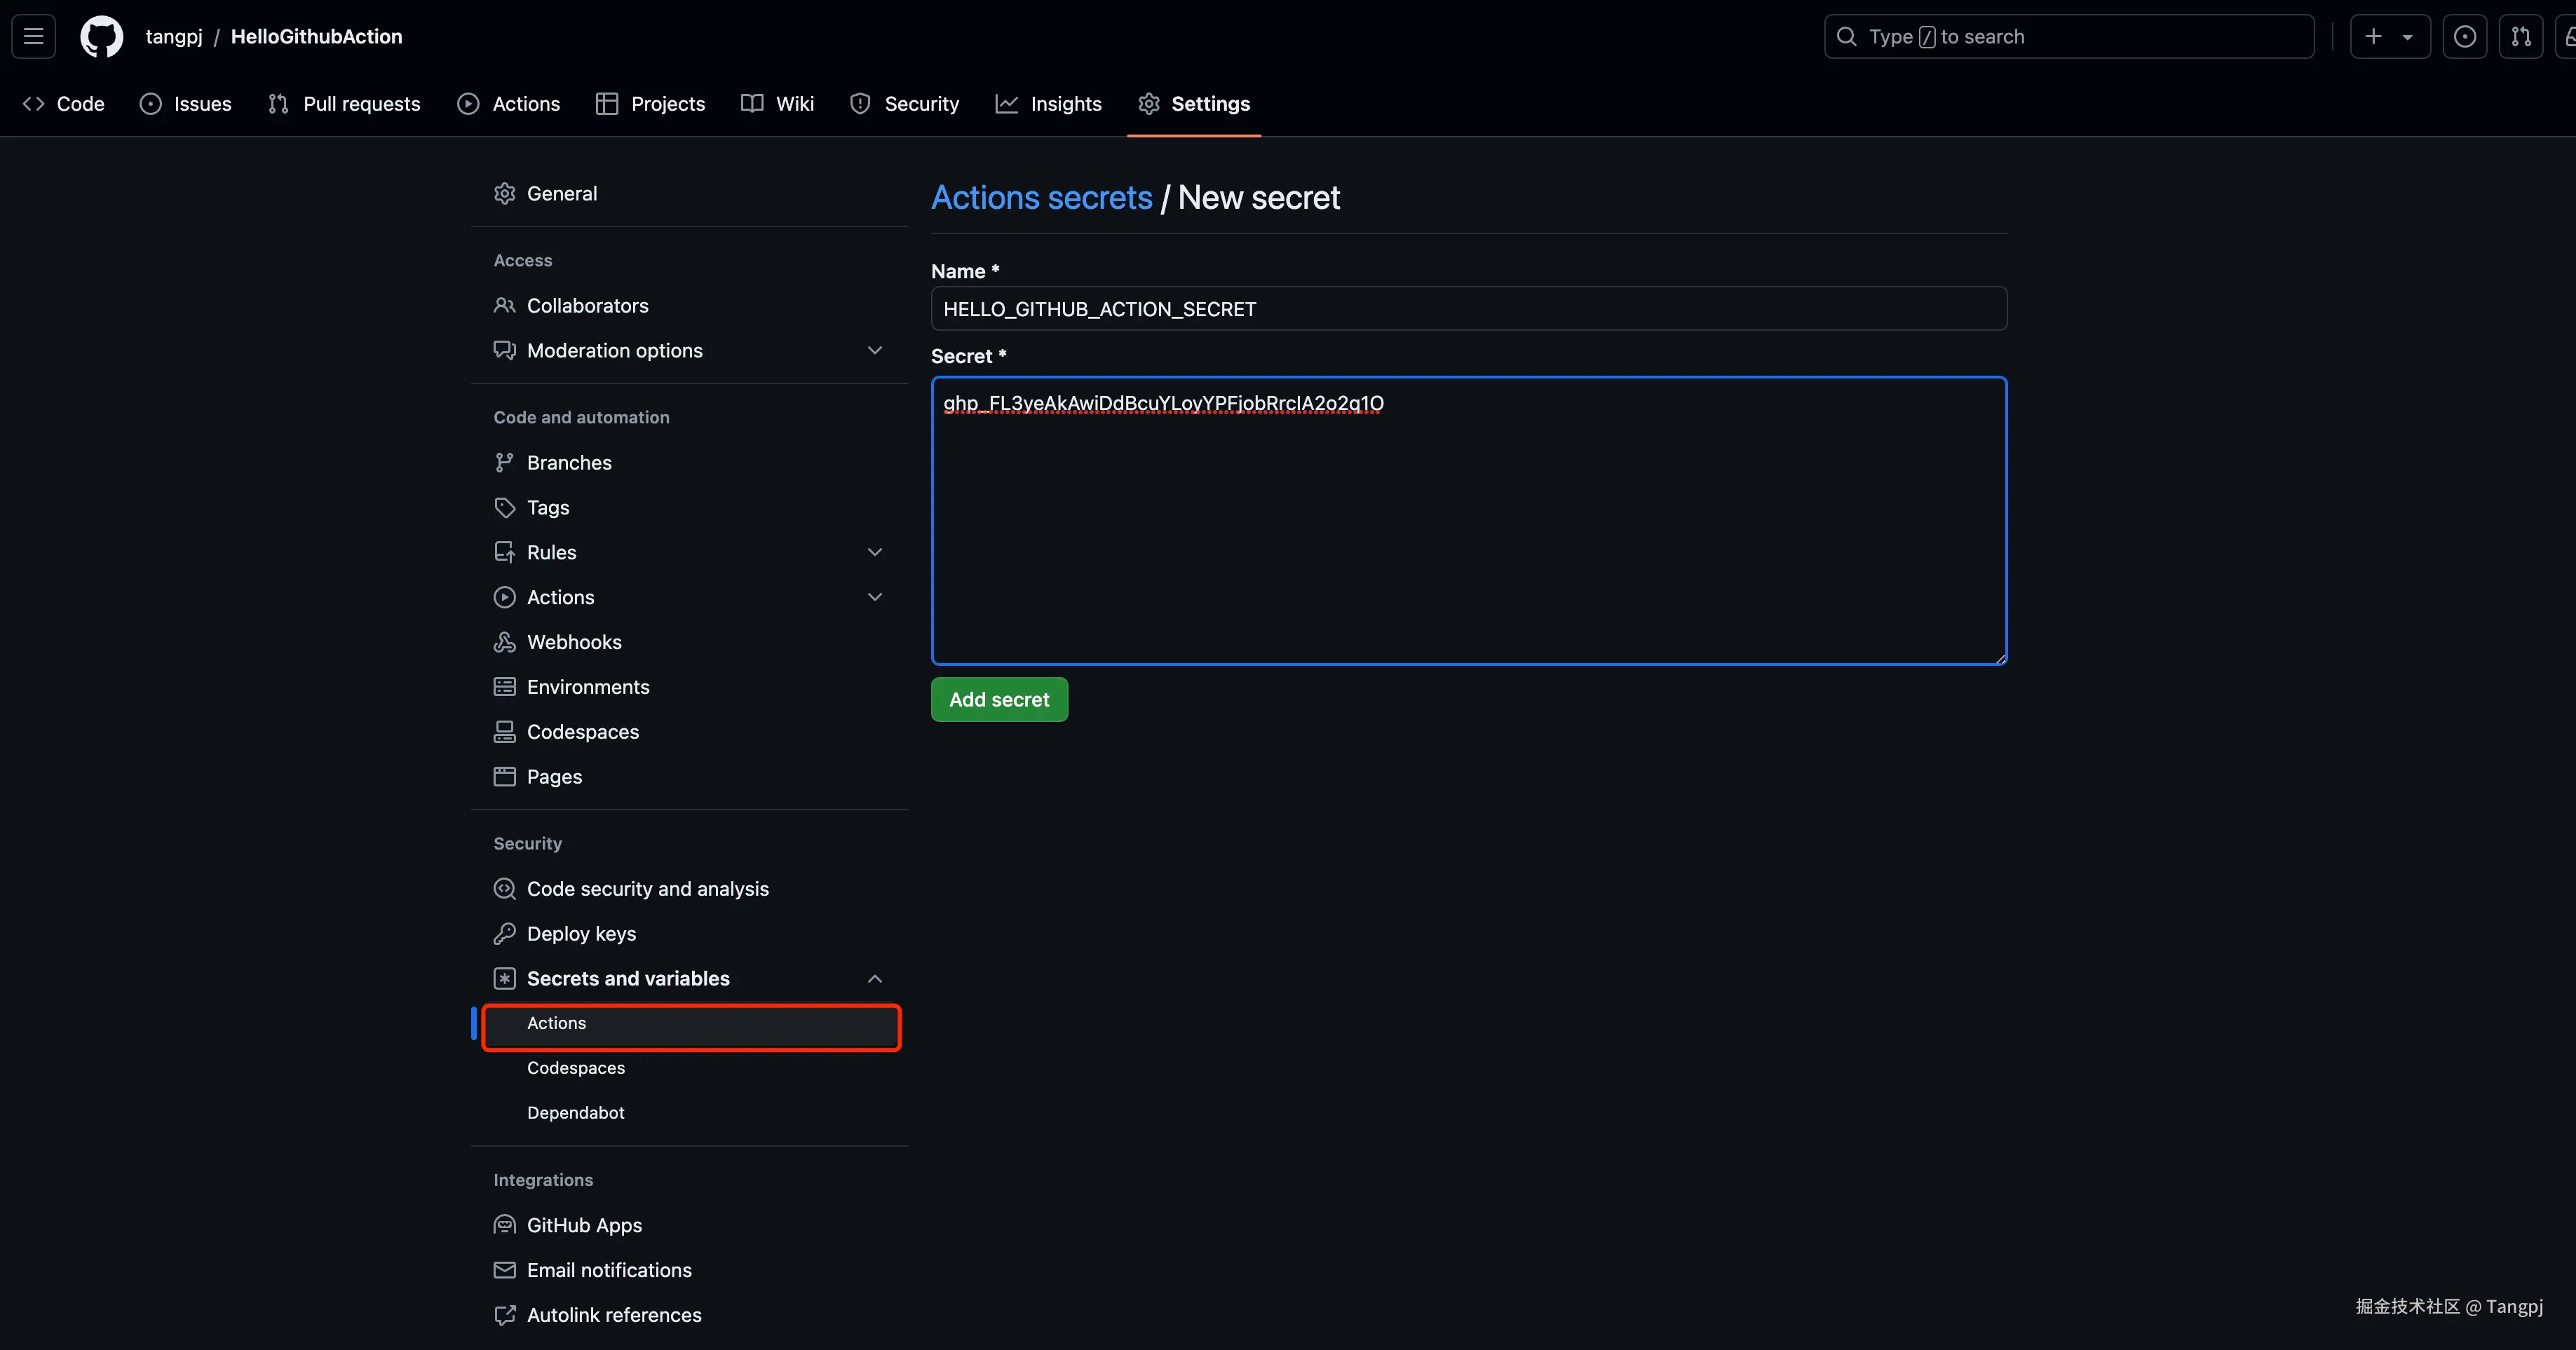Viewport: 2576px width, 1350px height.
Task: Click the Webhooks sidebar icon
Action: coord(504,642)
